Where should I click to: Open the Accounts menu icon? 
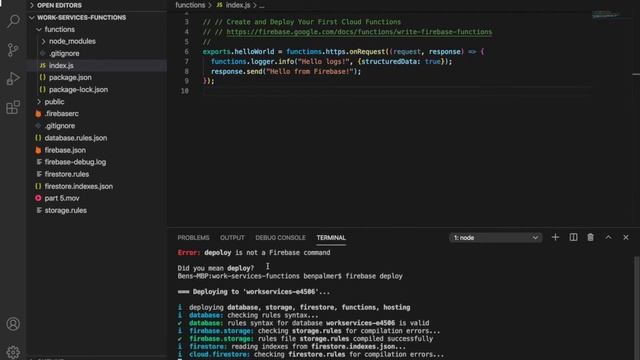pyautogui.click(x=13, y=324)
